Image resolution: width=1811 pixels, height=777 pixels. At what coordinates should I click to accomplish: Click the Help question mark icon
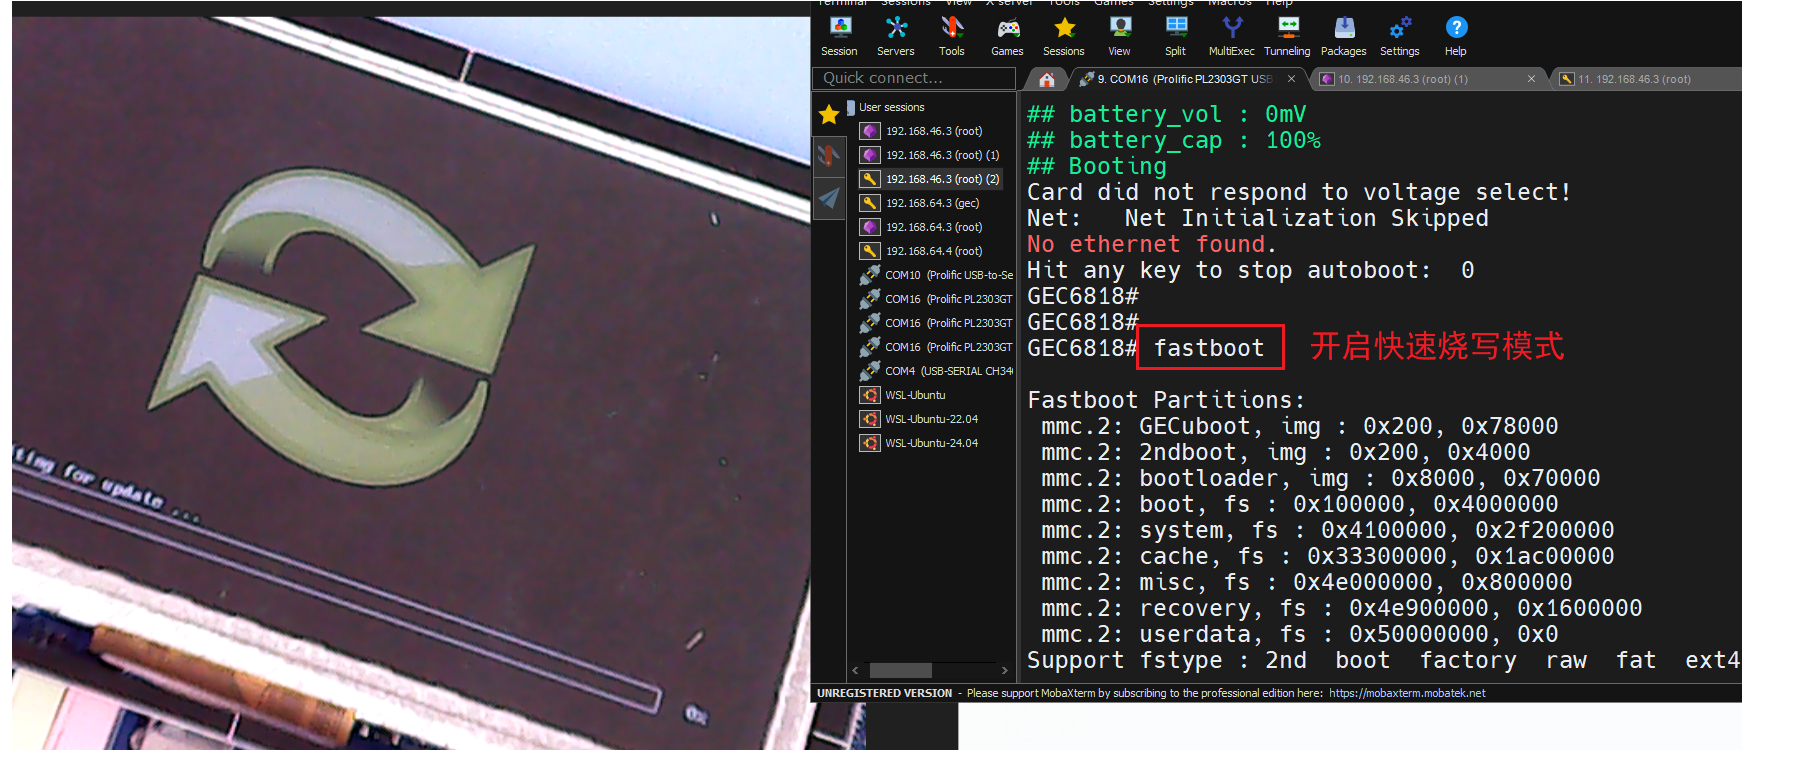[x=1455, y=36]
